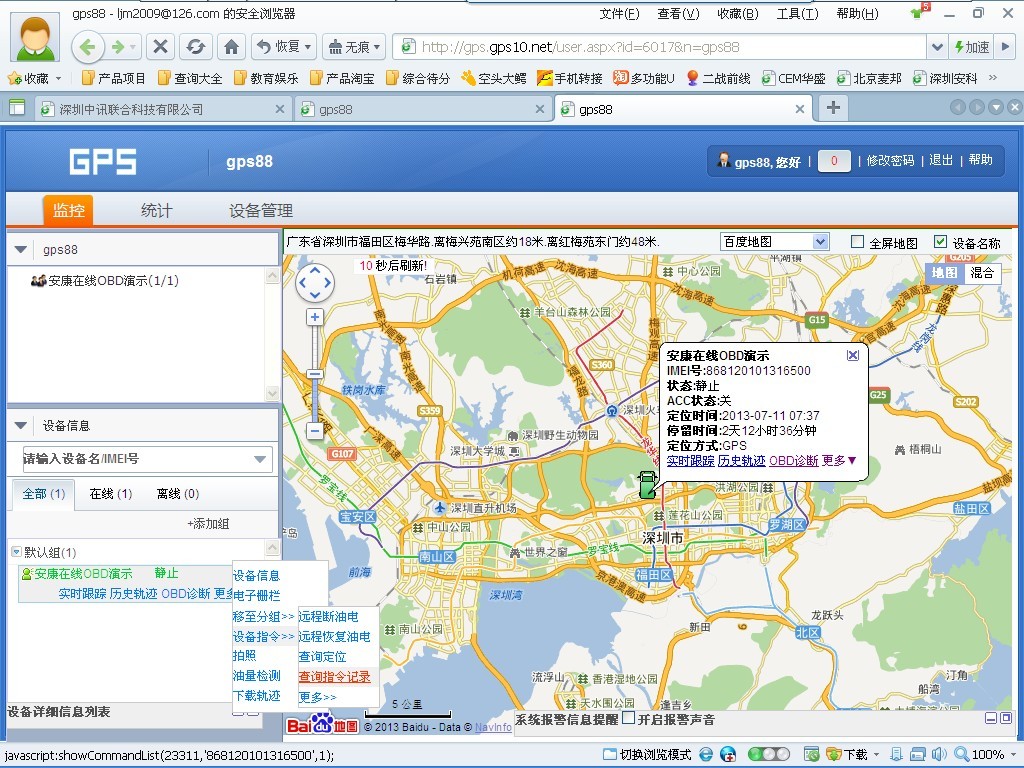1024x768 pixels.
Task: Choose 电子栅栏 in the context menu
Action: [x=257, y=596]
